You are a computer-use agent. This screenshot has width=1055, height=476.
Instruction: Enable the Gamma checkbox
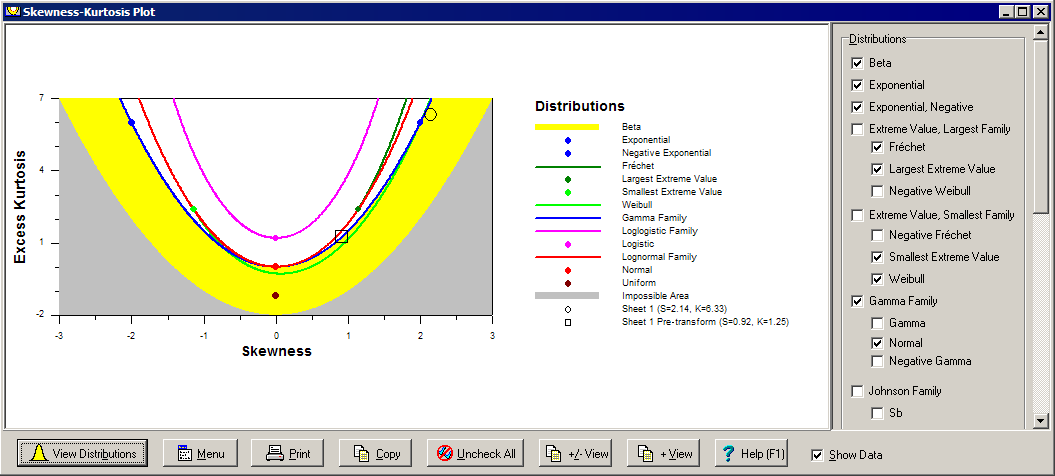point(877,323)
